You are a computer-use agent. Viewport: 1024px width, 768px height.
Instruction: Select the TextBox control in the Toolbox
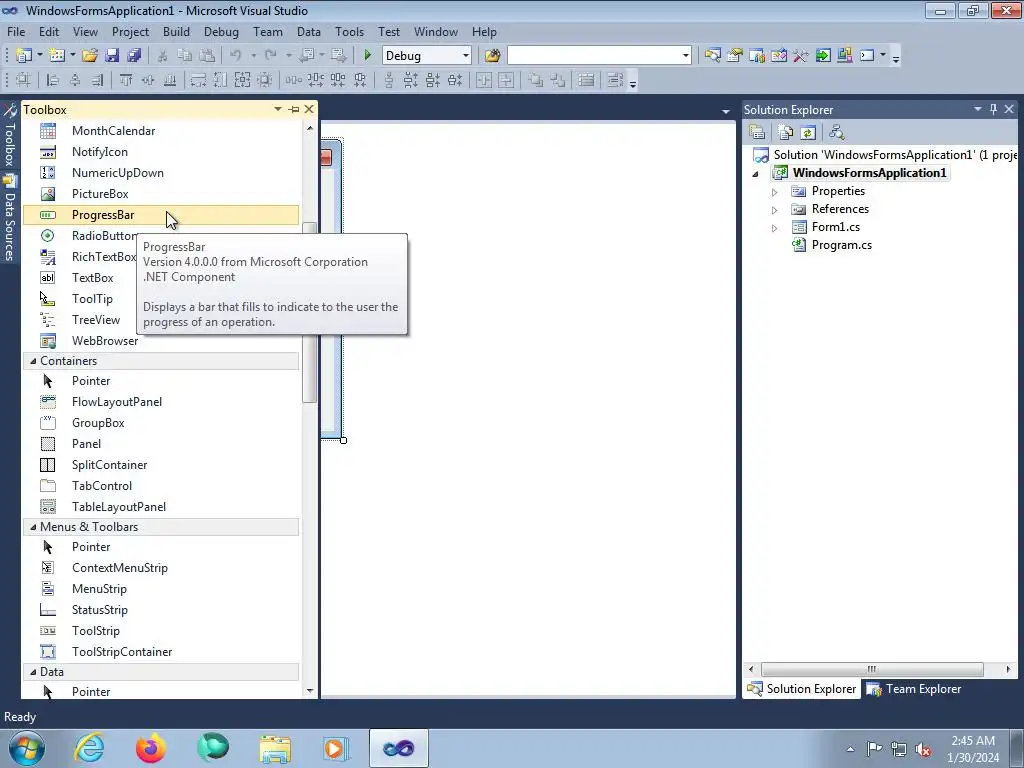[x=80, y=278]
